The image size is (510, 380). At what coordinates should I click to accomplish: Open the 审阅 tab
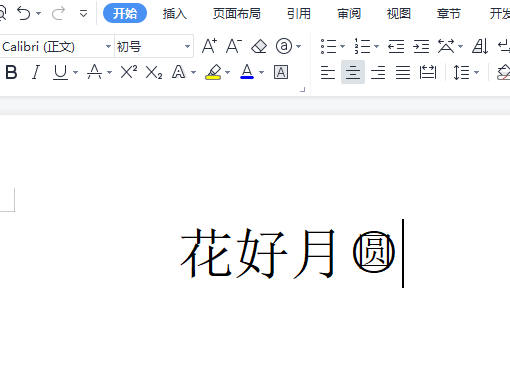tap(349, 14)
